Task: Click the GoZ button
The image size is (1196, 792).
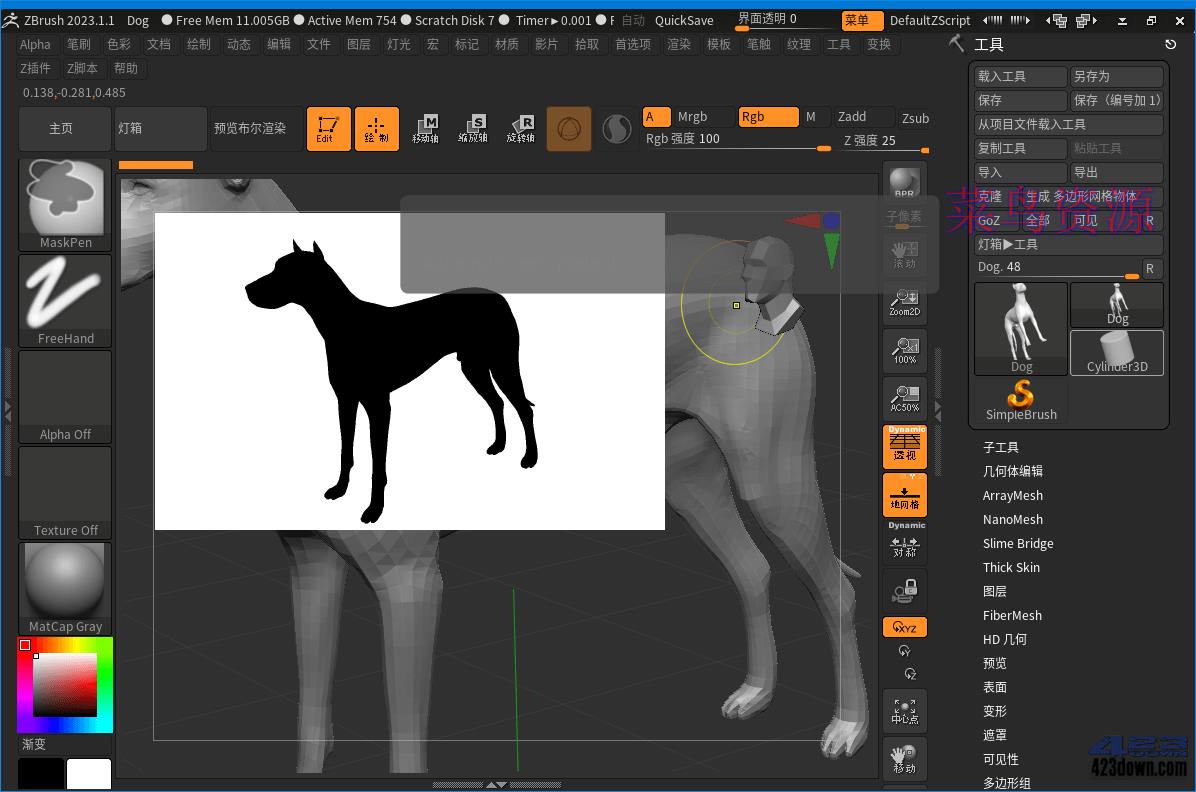Action: coord(991,220)
